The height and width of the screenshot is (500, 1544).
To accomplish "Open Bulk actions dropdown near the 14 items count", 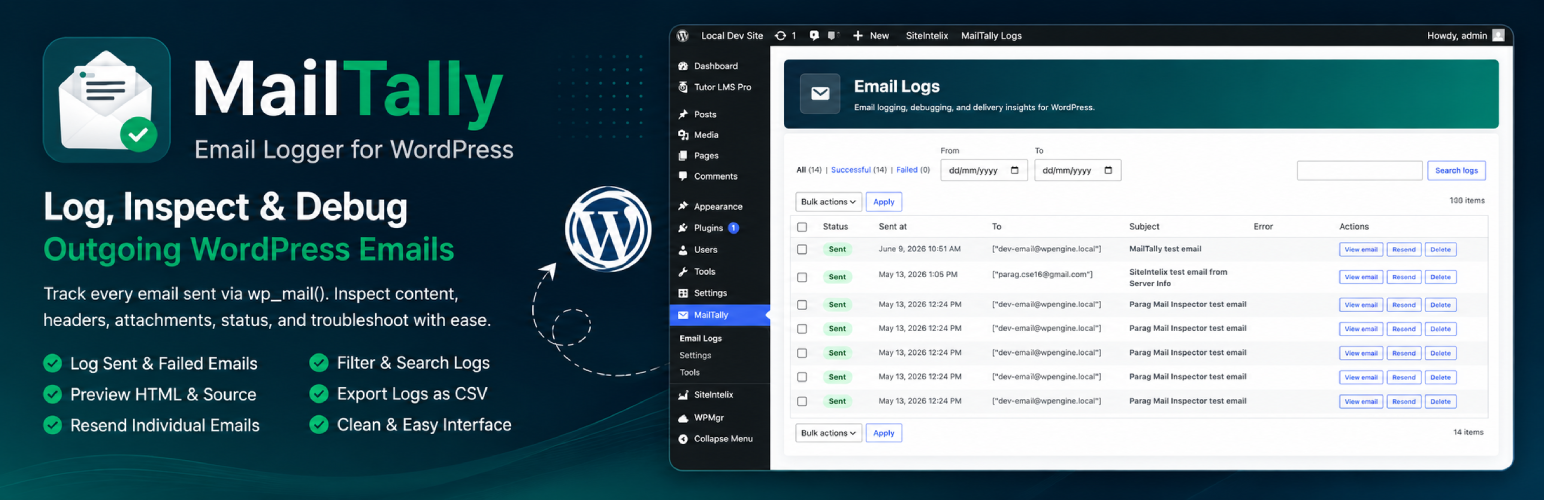I will (828, 433).
